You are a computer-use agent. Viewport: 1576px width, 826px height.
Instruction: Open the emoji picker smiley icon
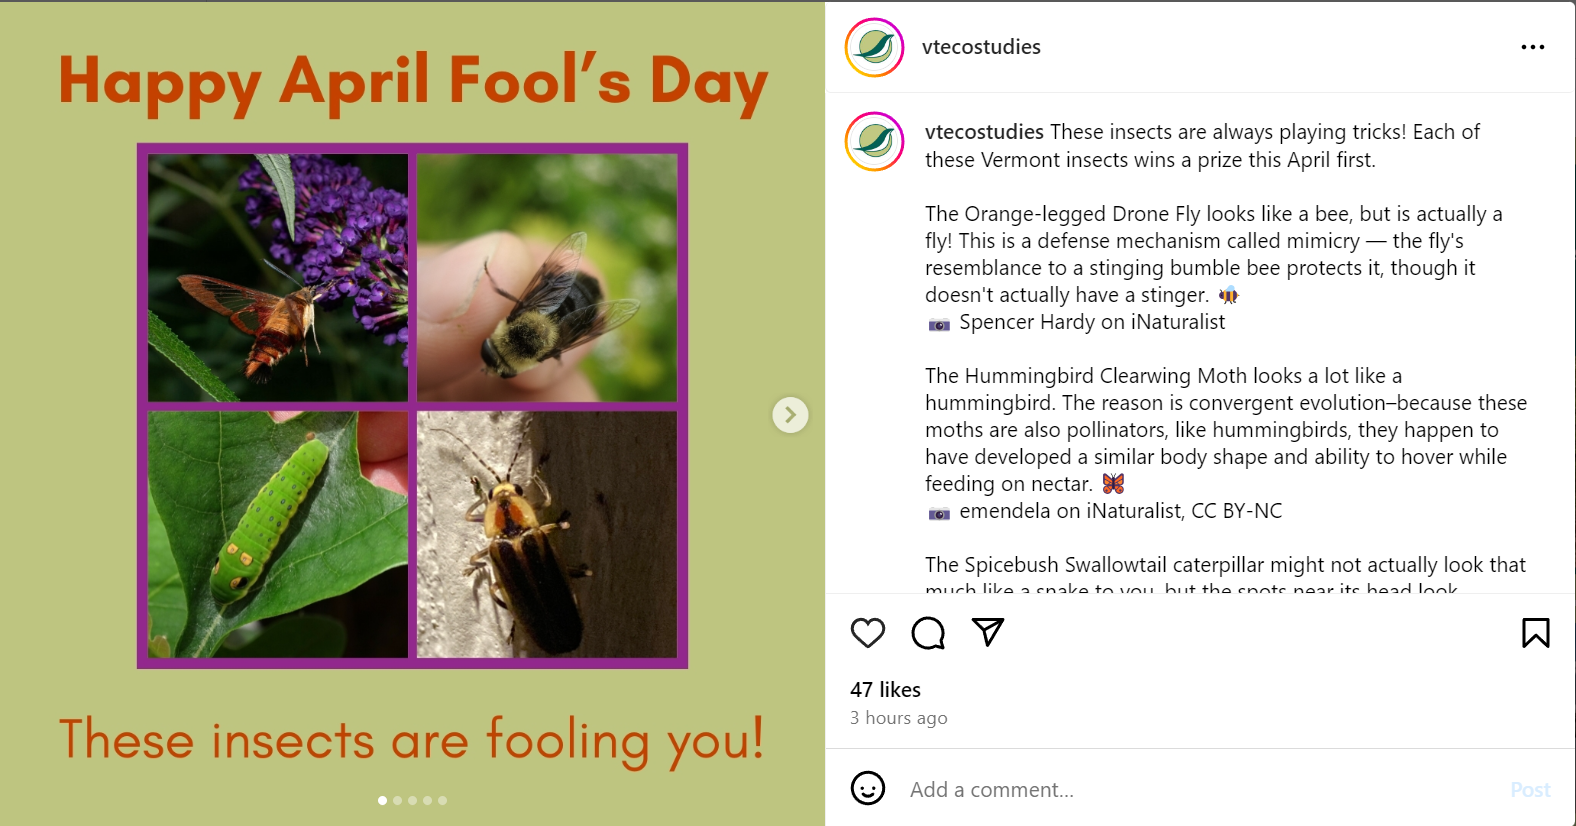[x=868, y=789]
